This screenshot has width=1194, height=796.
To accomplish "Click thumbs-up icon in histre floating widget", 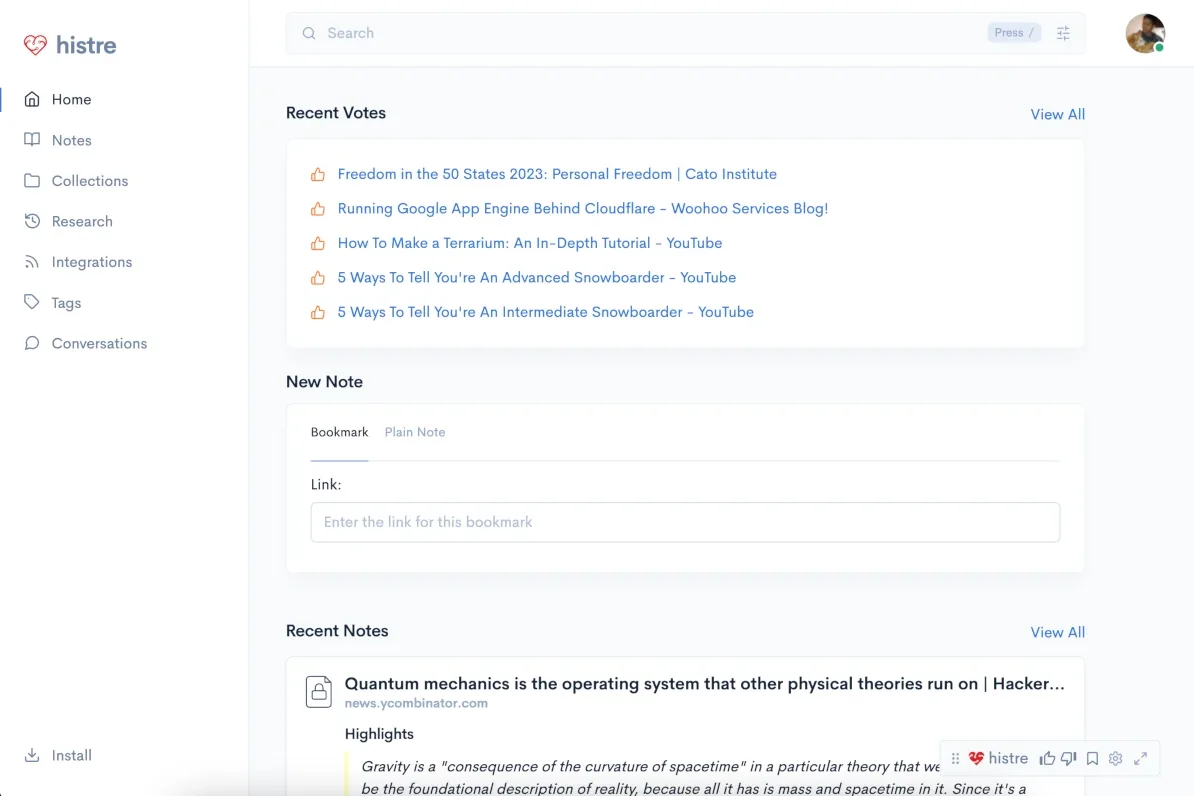I will 1047,758.
